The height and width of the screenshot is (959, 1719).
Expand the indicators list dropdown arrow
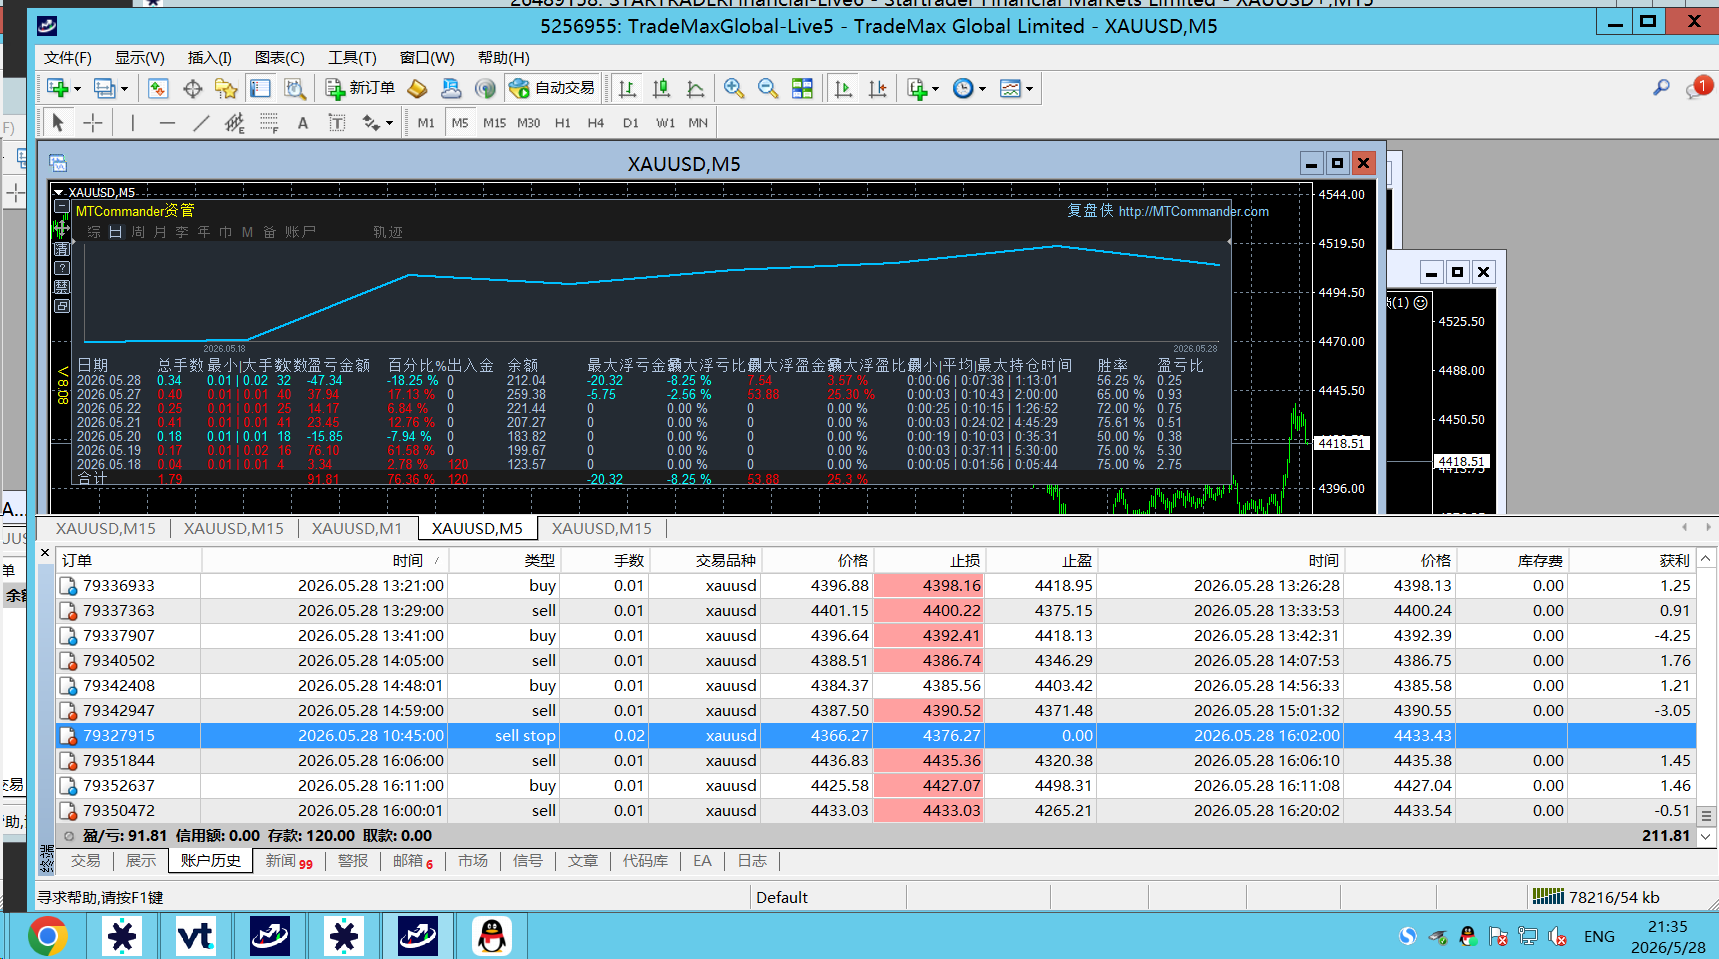pos(935,89)
